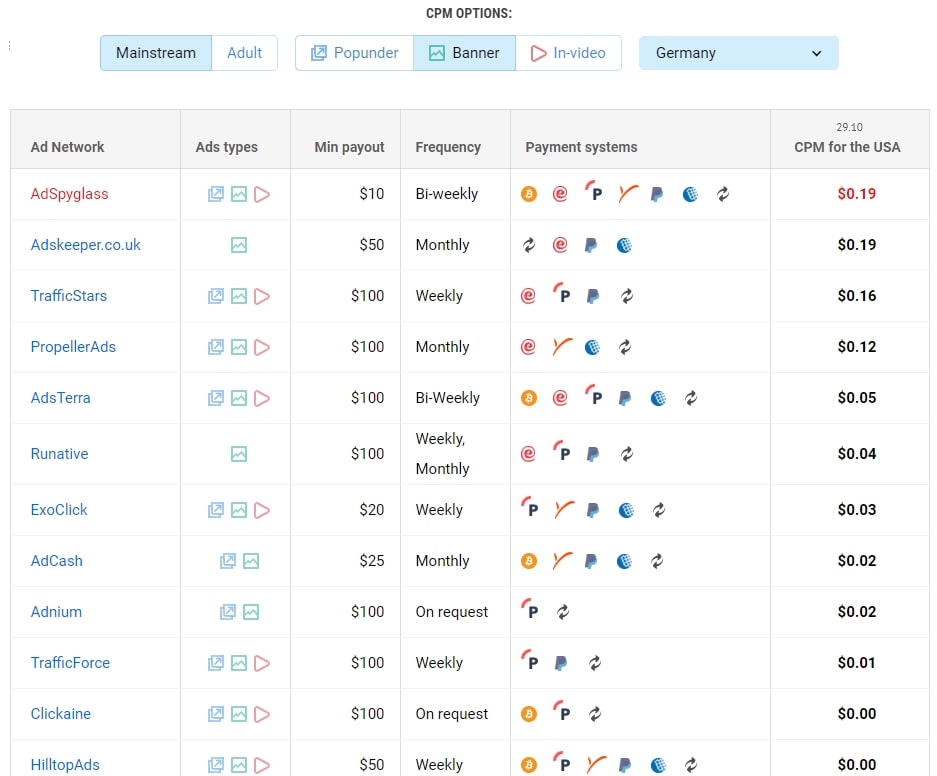Click AdSpyglass Bitcoin payment icon
The height and width of the screenshot is (776, 937).
529,194
